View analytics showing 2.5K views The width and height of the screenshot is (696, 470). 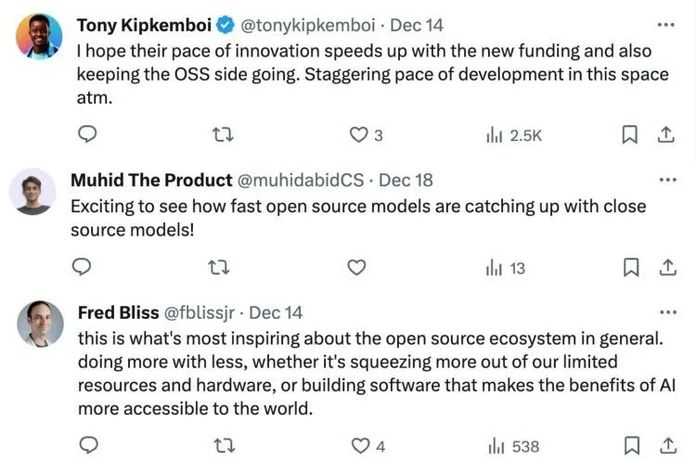492,134
